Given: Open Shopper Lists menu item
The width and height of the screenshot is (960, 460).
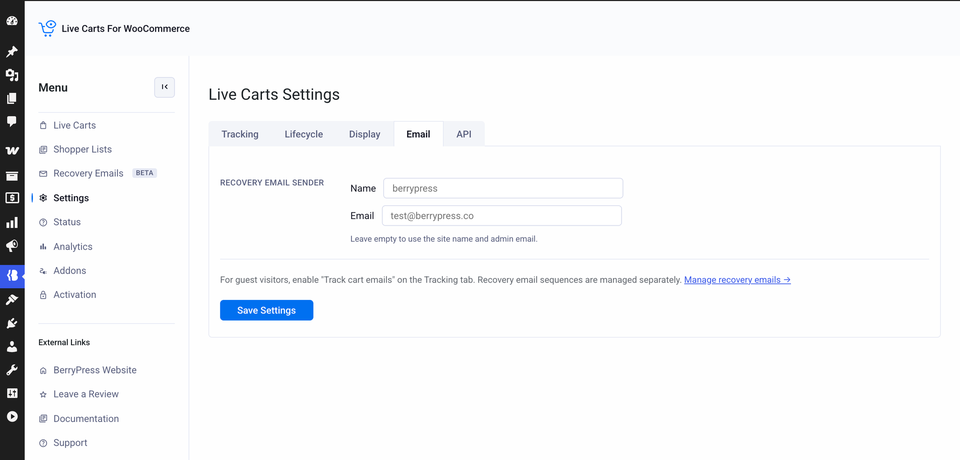Looking at the screenshot, I should coord(82,149).
